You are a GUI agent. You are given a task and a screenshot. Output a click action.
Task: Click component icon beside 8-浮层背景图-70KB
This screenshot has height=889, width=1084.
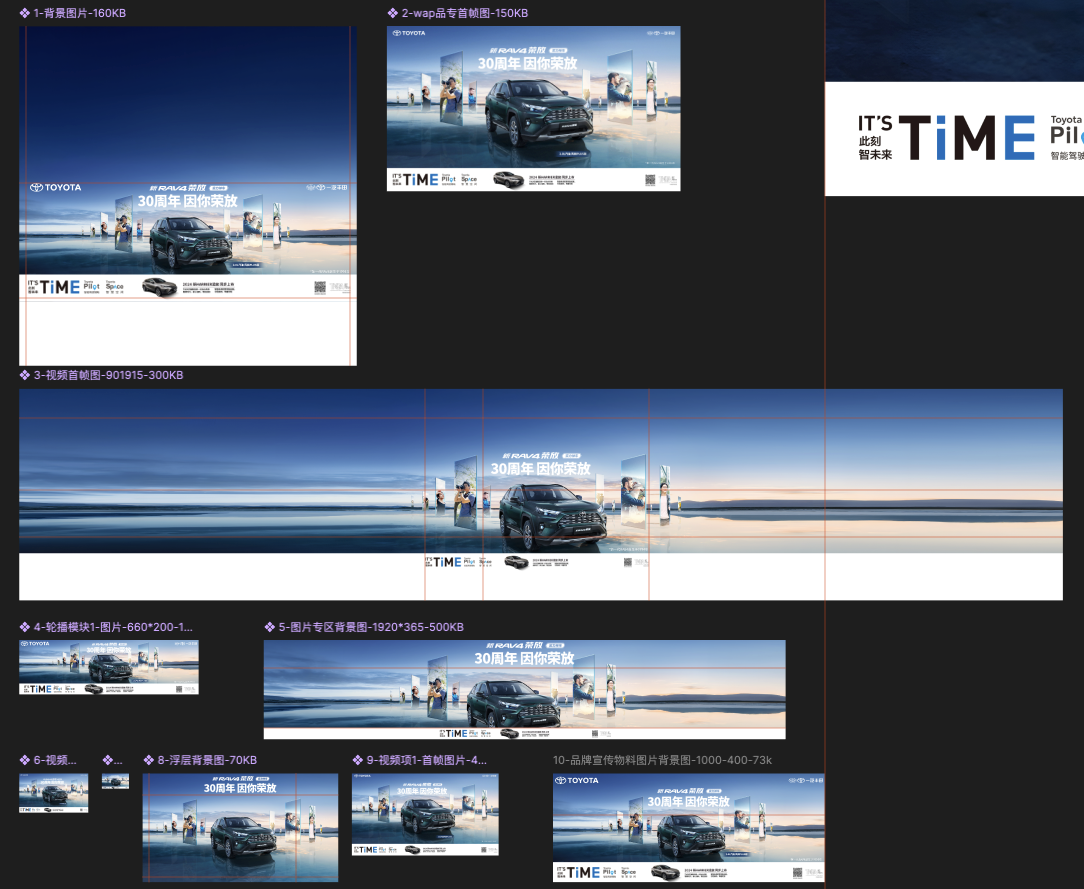(149, 760)
